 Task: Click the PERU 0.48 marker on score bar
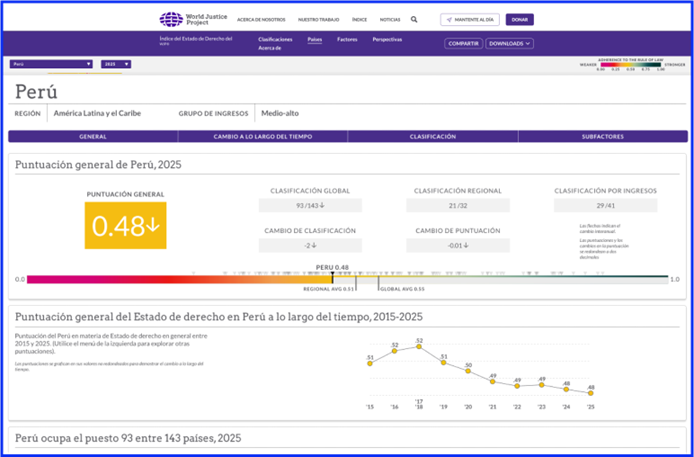[333, 274]
